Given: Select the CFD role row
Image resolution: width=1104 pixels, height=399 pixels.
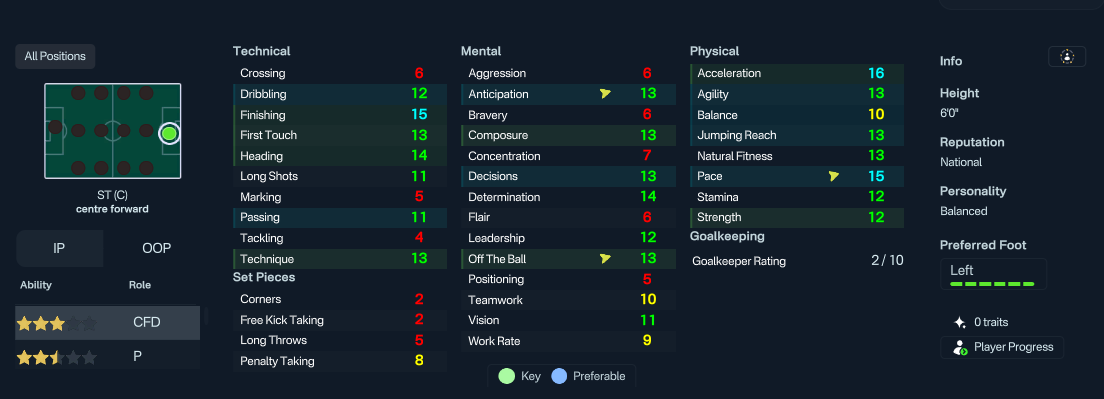Looking at the screenshot, I should click(x=108, y=323).
